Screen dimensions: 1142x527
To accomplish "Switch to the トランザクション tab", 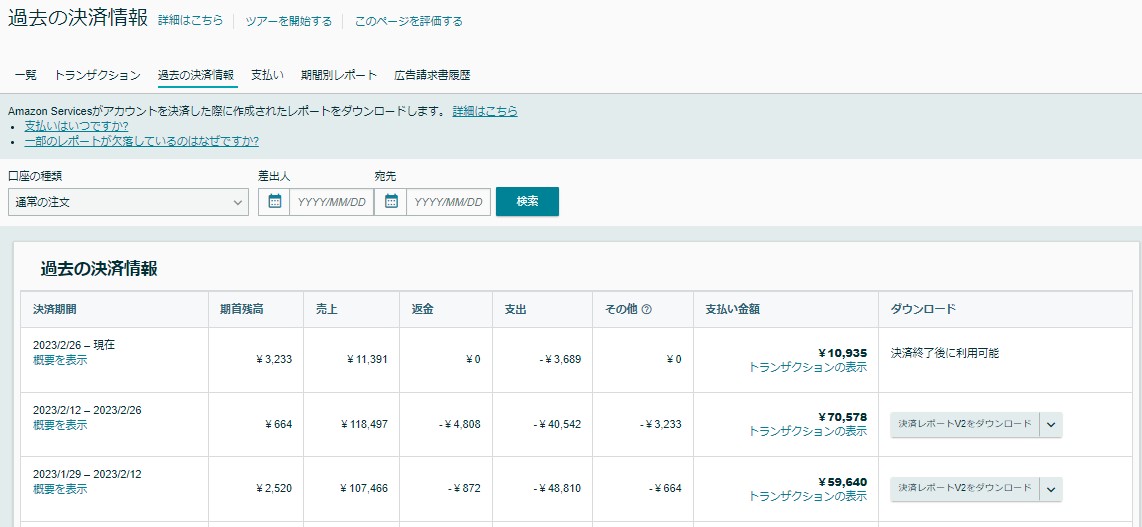I will tap(97, 75).
